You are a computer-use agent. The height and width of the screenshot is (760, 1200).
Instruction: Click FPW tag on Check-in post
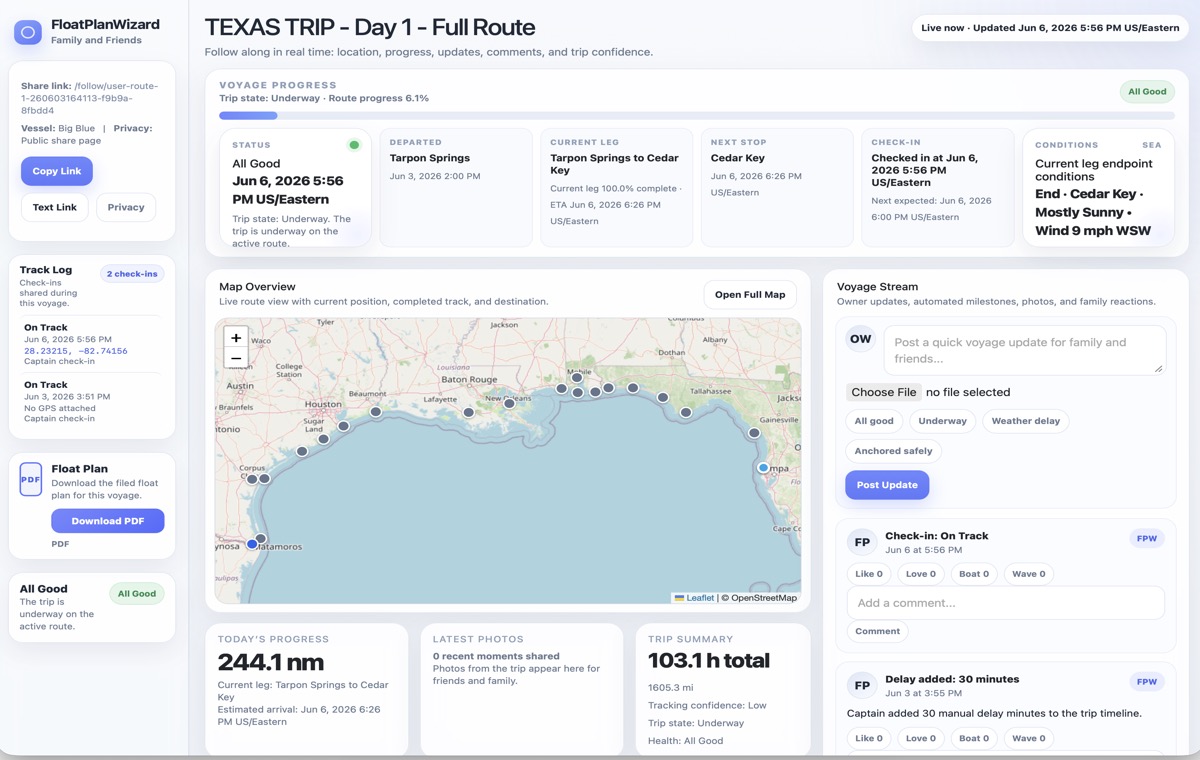[x=1147, y=538]
